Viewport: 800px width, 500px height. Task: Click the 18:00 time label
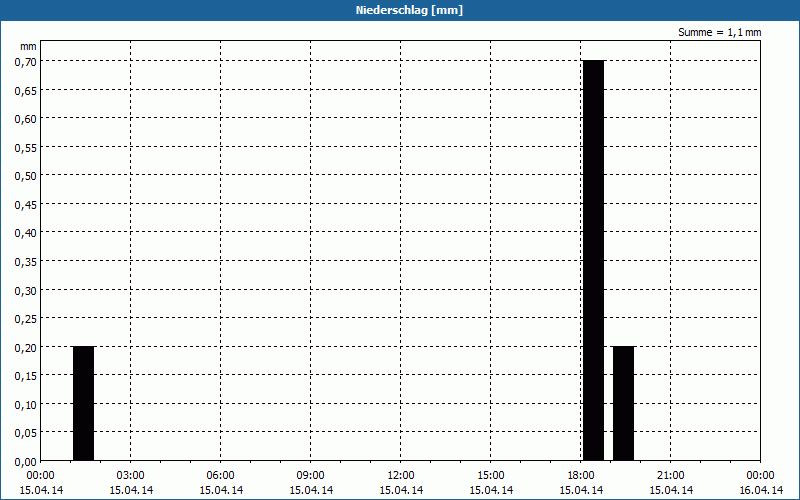pyautogui.click(x=581, y=476)
